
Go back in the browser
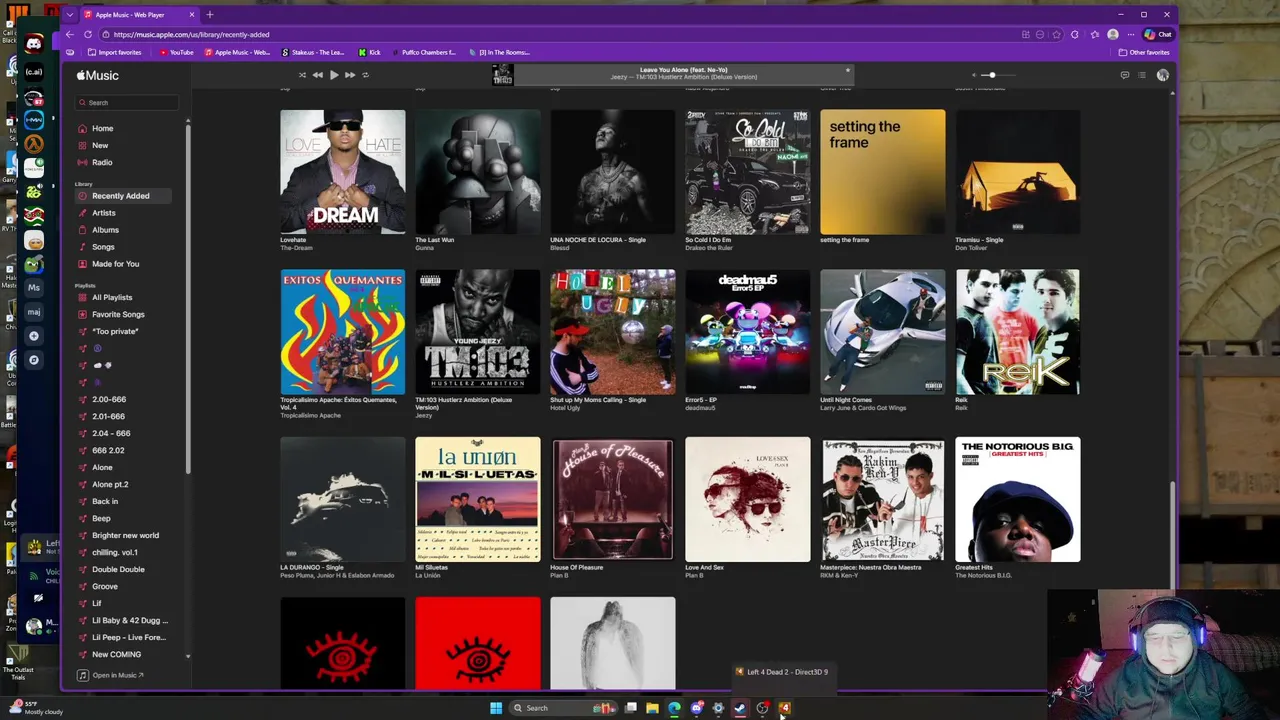(x=69, y=34)
